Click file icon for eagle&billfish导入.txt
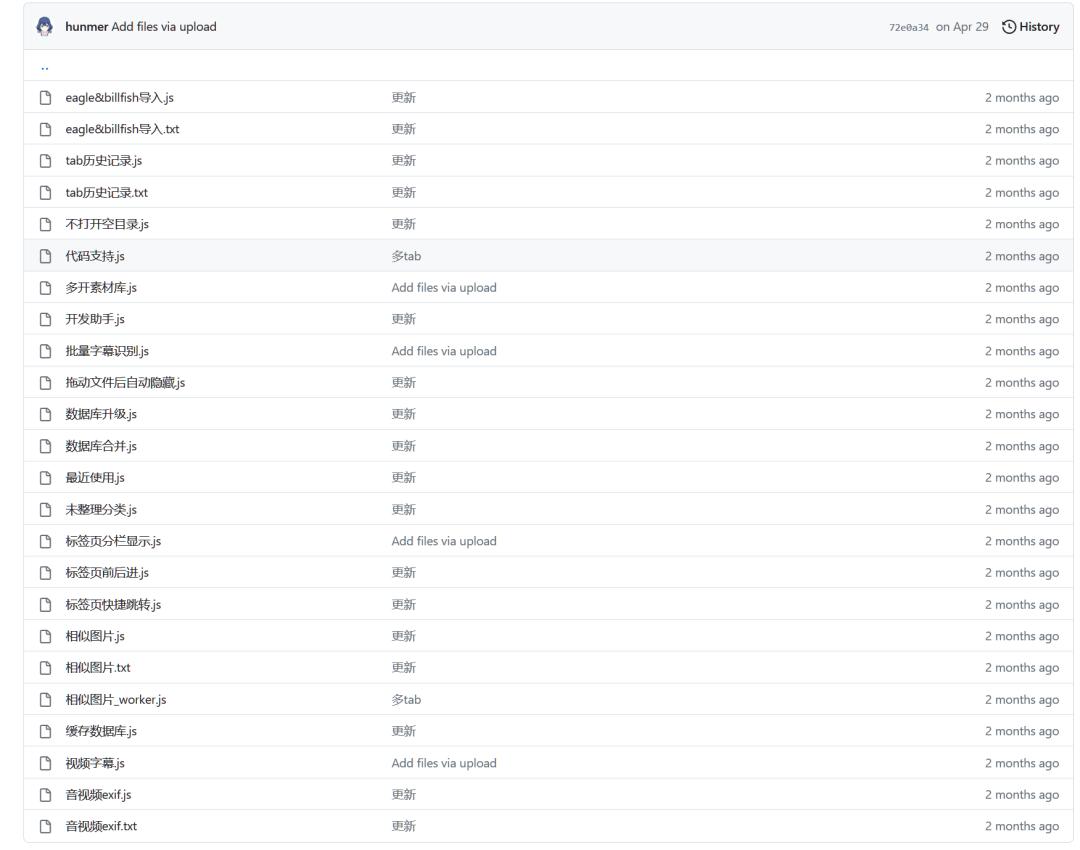The image size is (1080, 850). (45, 129)
